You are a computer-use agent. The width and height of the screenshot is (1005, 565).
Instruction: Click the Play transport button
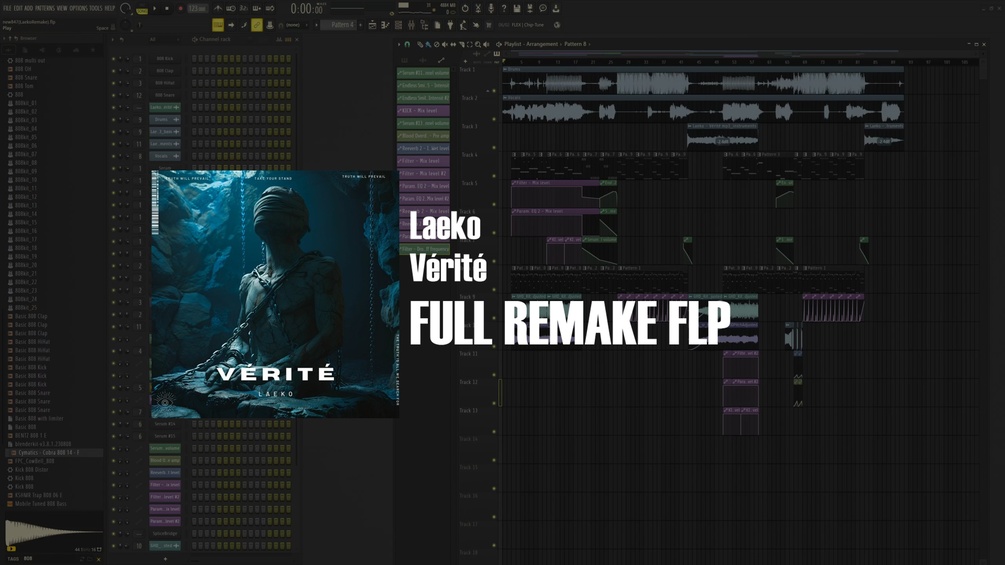coord(154,9)
